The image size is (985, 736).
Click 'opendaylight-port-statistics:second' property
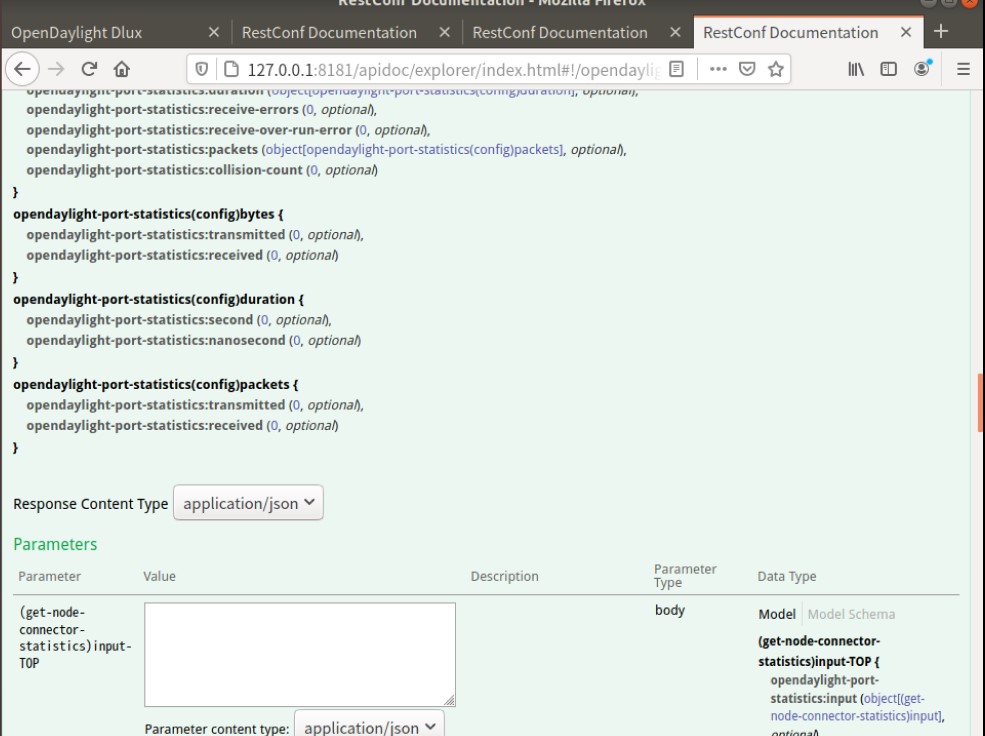coord(139,320)
